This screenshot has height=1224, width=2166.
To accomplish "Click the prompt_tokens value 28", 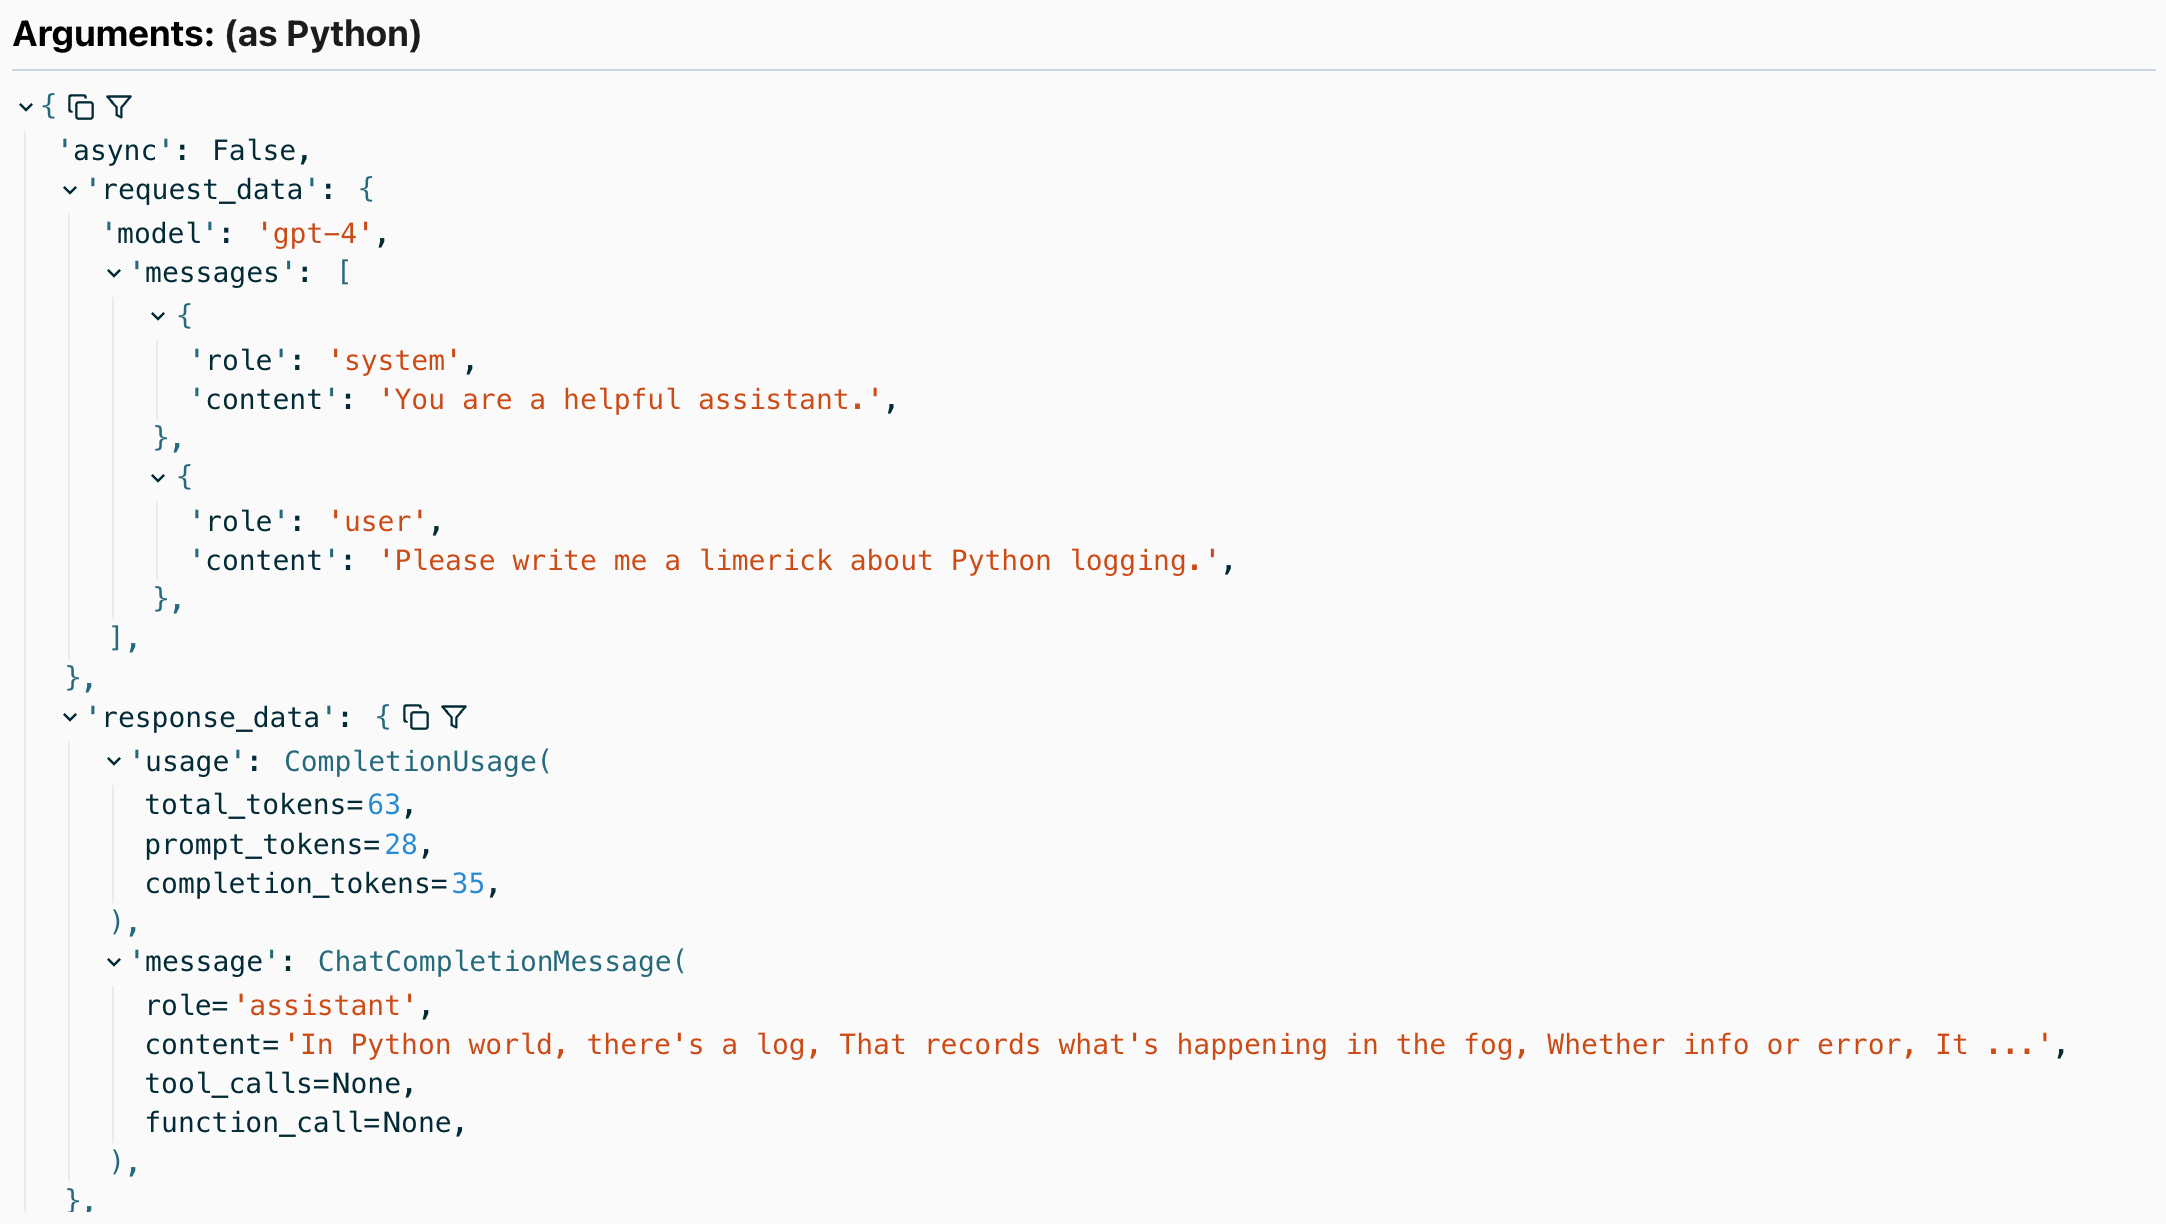I will (400, 844).
